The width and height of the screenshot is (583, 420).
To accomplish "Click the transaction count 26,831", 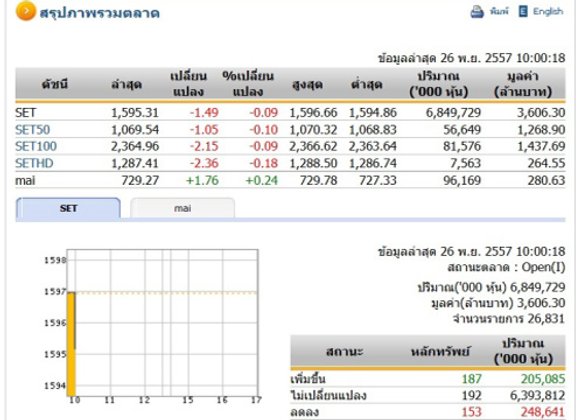I will [546, 319].
